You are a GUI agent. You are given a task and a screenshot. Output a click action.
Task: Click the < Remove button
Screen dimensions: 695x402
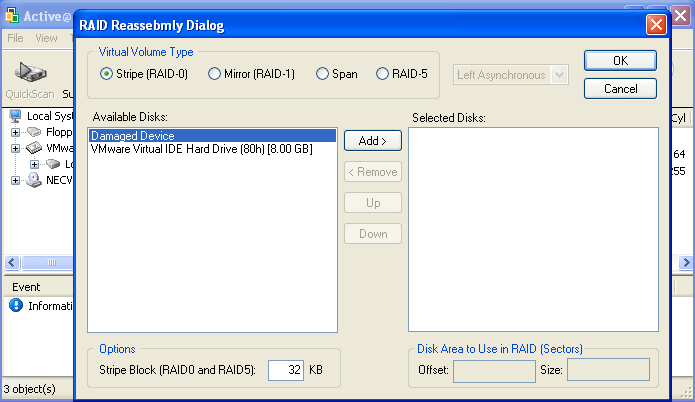[373, 172]
